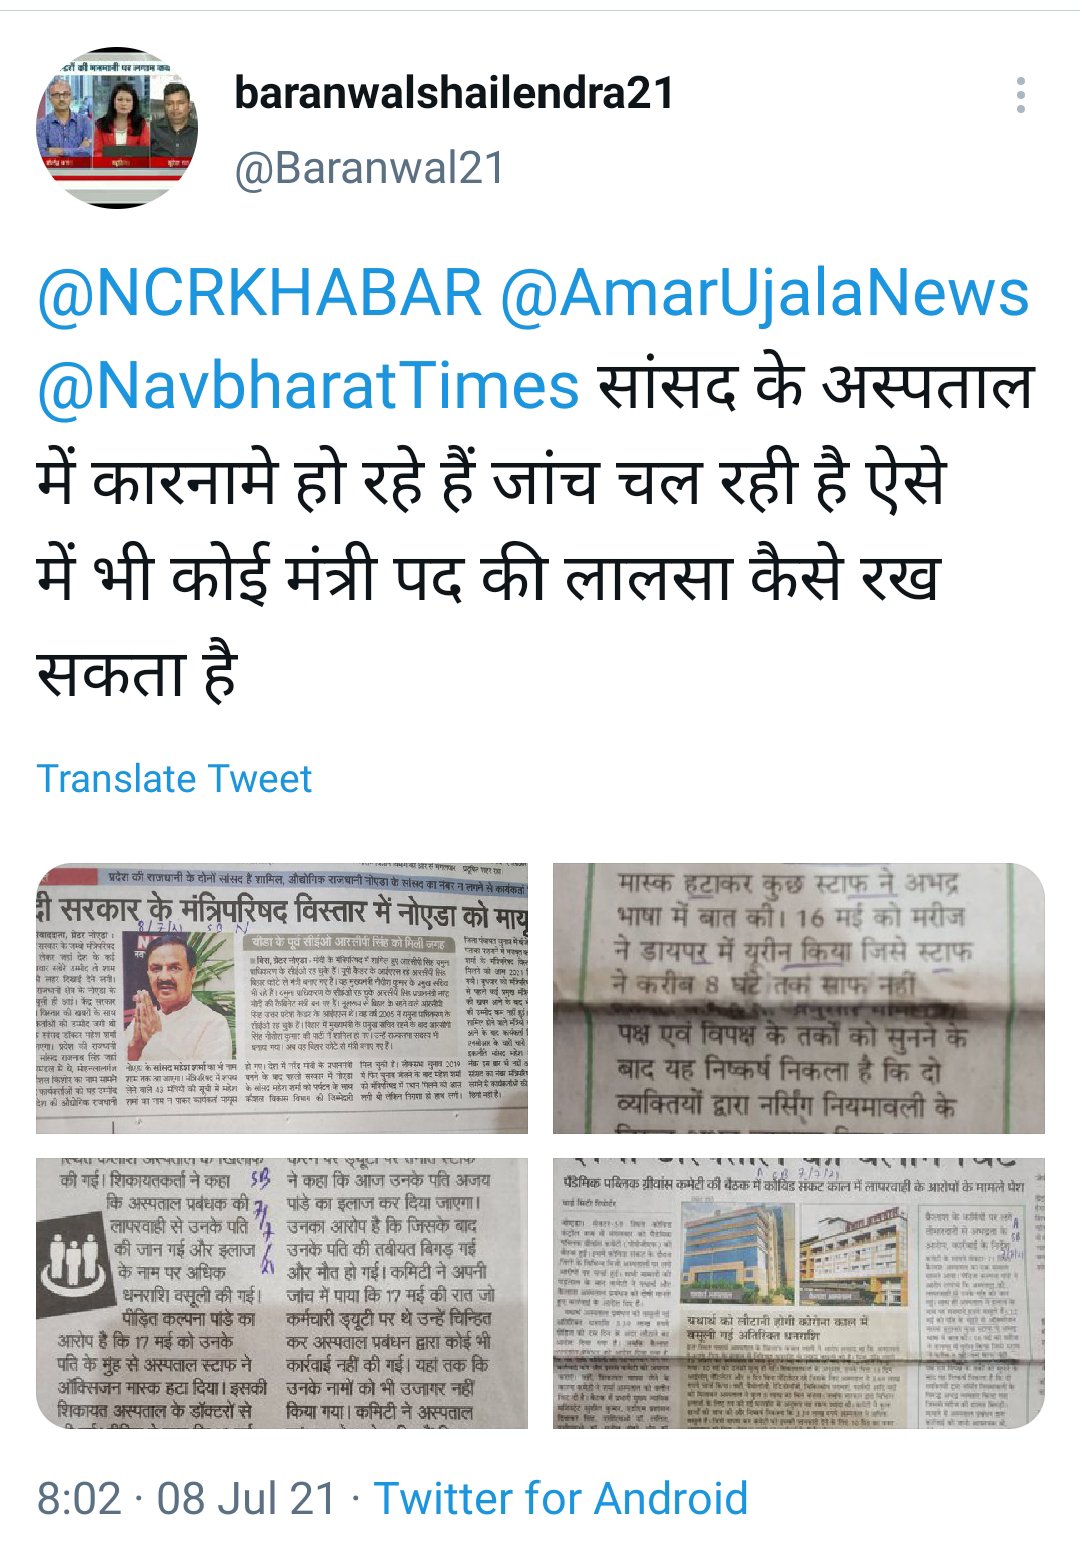Tap Translate Tweet
1080x1545 pixels.
point(174,778)
